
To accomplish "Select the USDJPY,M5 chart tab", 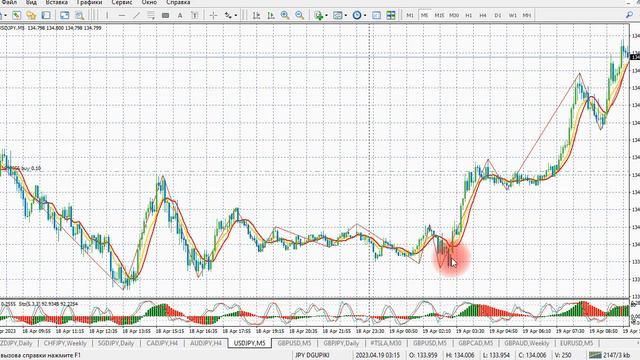I will click(x=249, y=343).
